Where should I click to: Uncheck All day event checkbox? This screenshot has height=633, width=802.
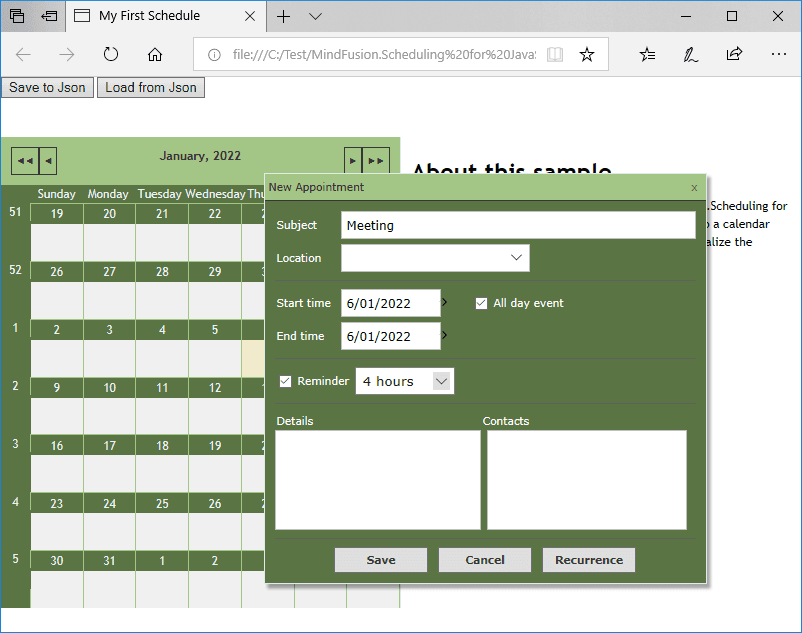coord(481,303)
